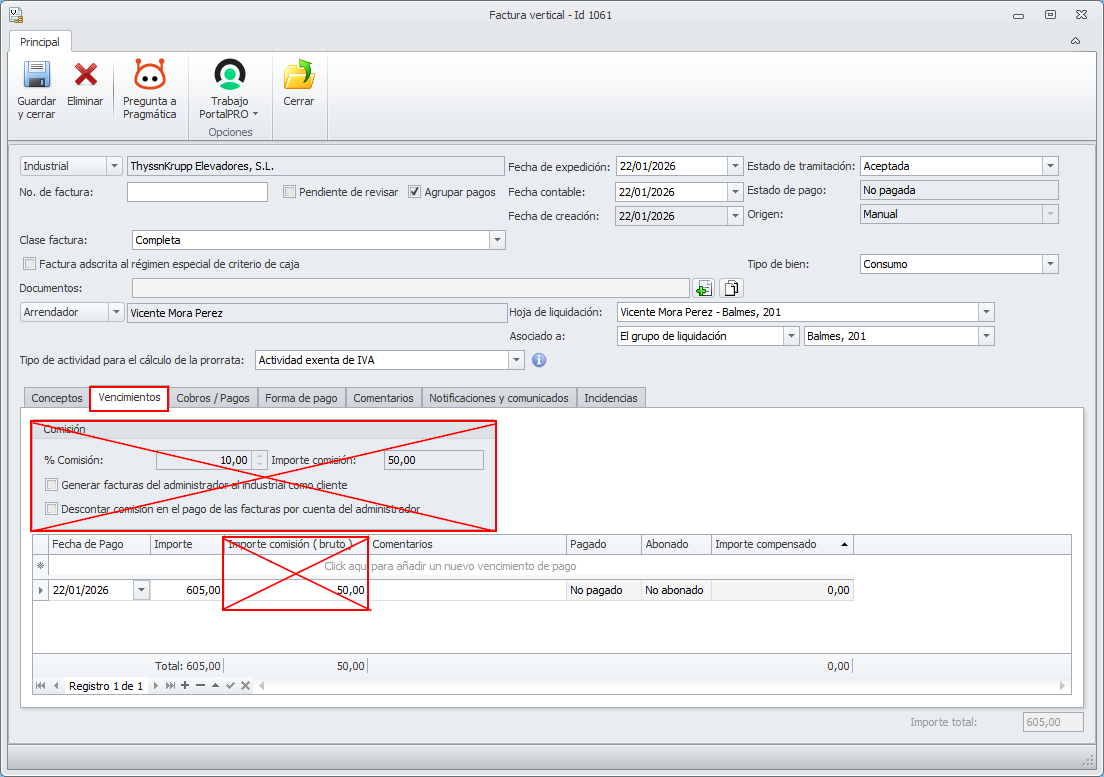Select the 605,00 importe cell
1104x777 pixels.
[x=187, y=590]
